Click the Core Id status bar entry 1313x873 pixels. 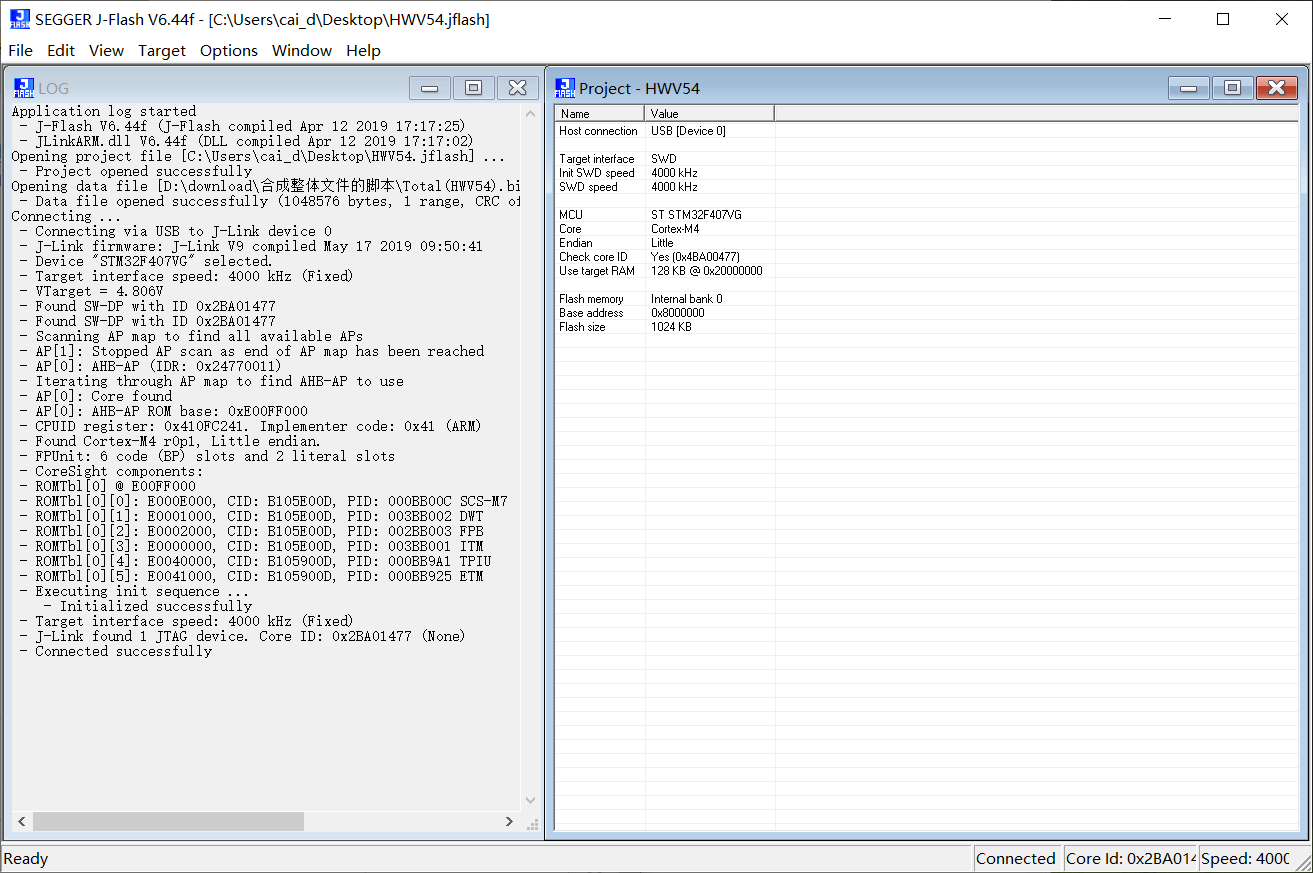[x=1130, y=858]
